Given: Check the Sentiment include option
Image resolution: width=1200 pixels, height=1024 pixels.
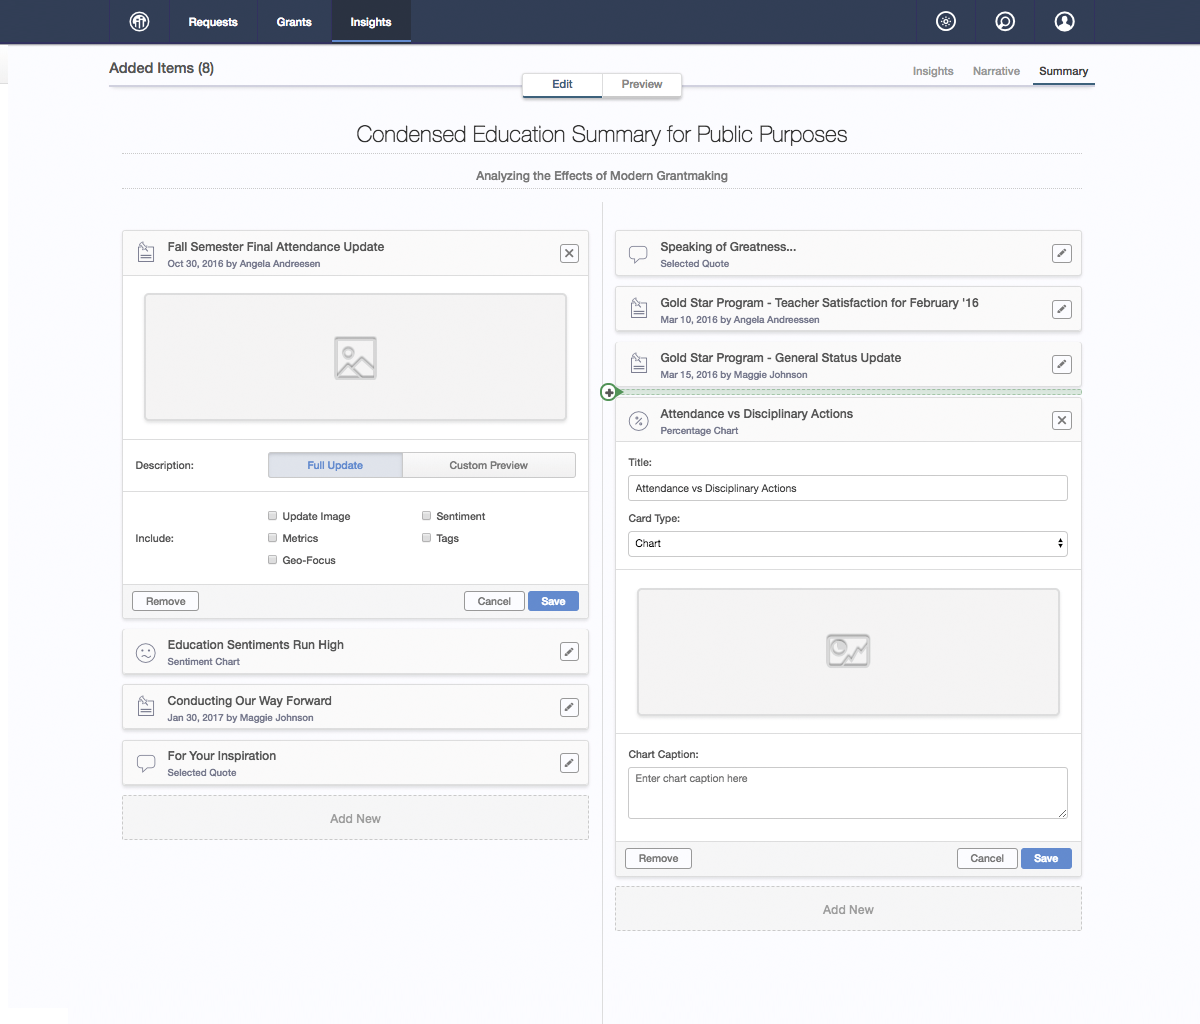Looking at the screenshot, I should [426, 516].
